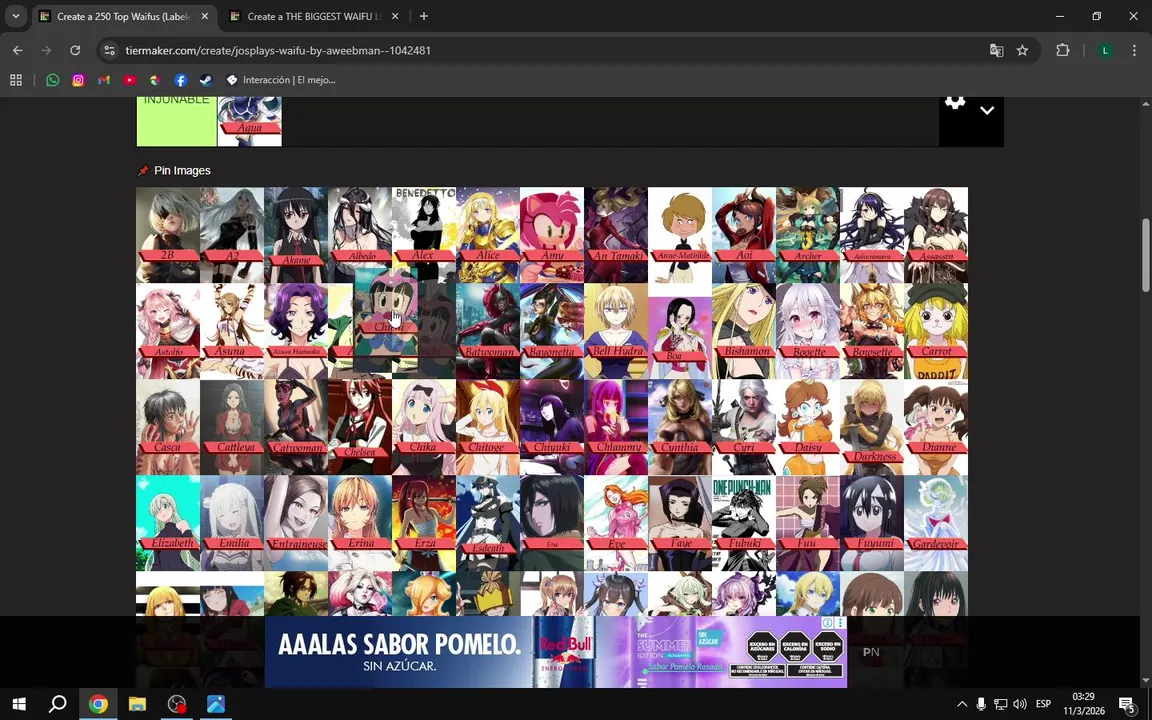
Task: Click the Pin Images label
Action: pyautogui.click(x=182, y=170)
